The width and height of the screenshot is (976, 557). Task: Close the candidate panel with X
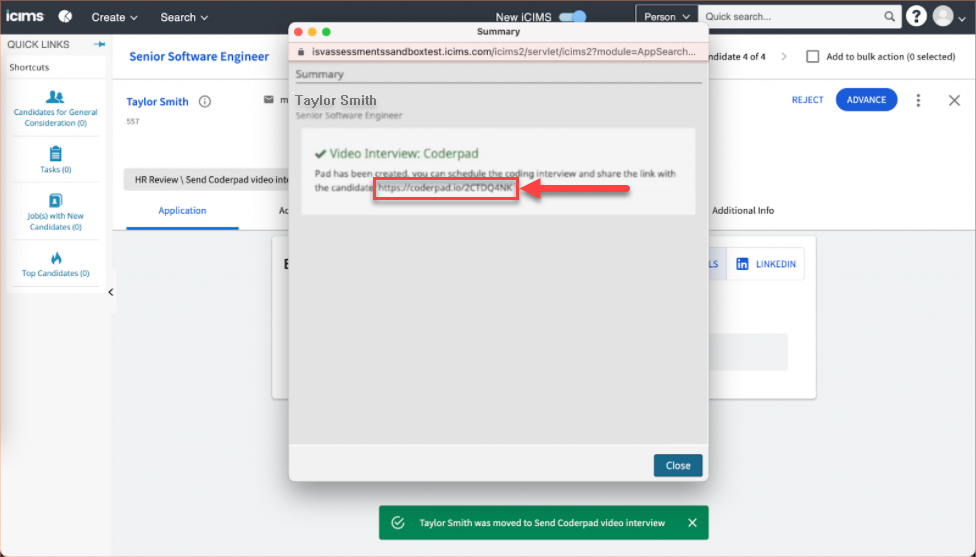[954, 100]
